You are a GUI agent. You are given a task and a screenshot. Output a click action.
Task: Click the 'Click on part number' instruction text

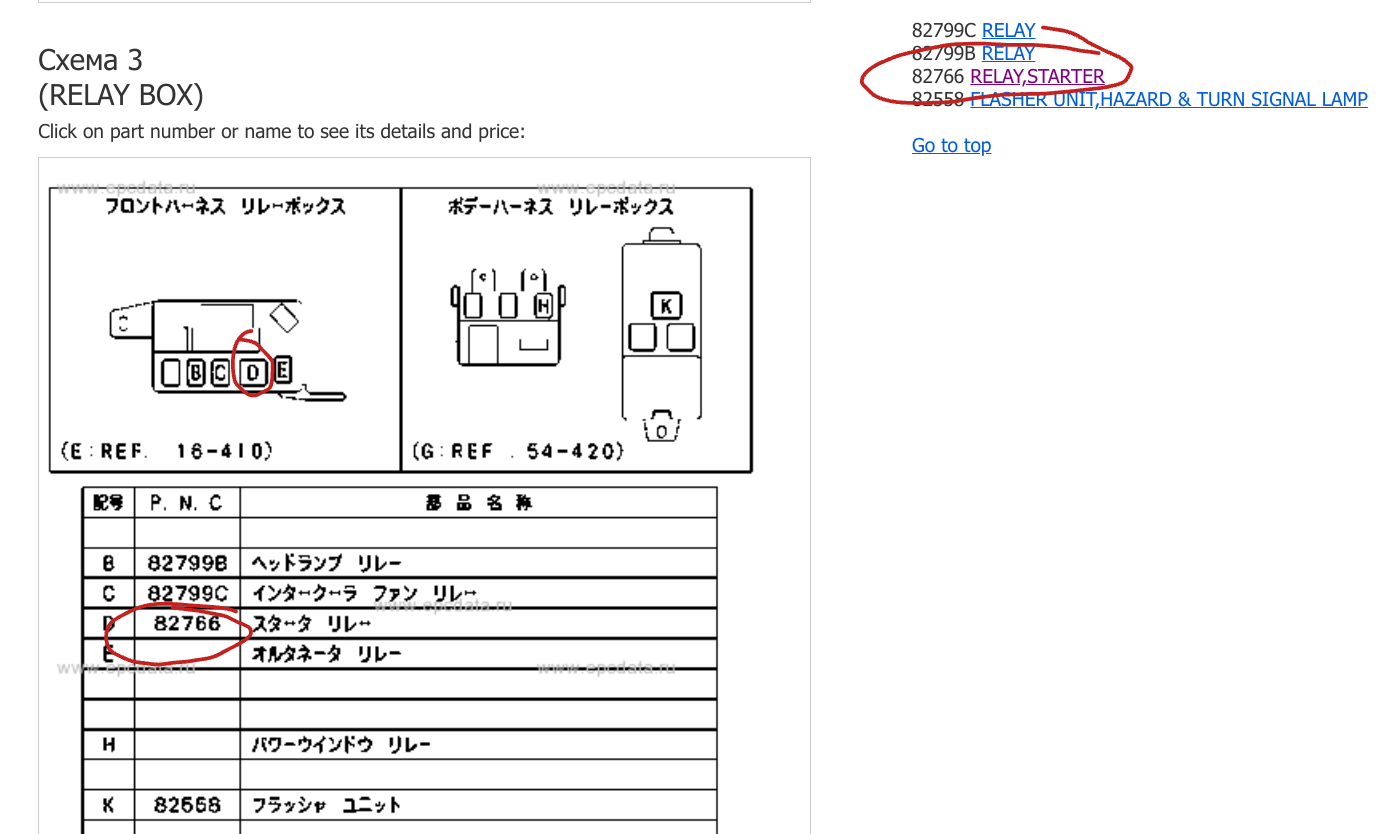click(281, 132)
